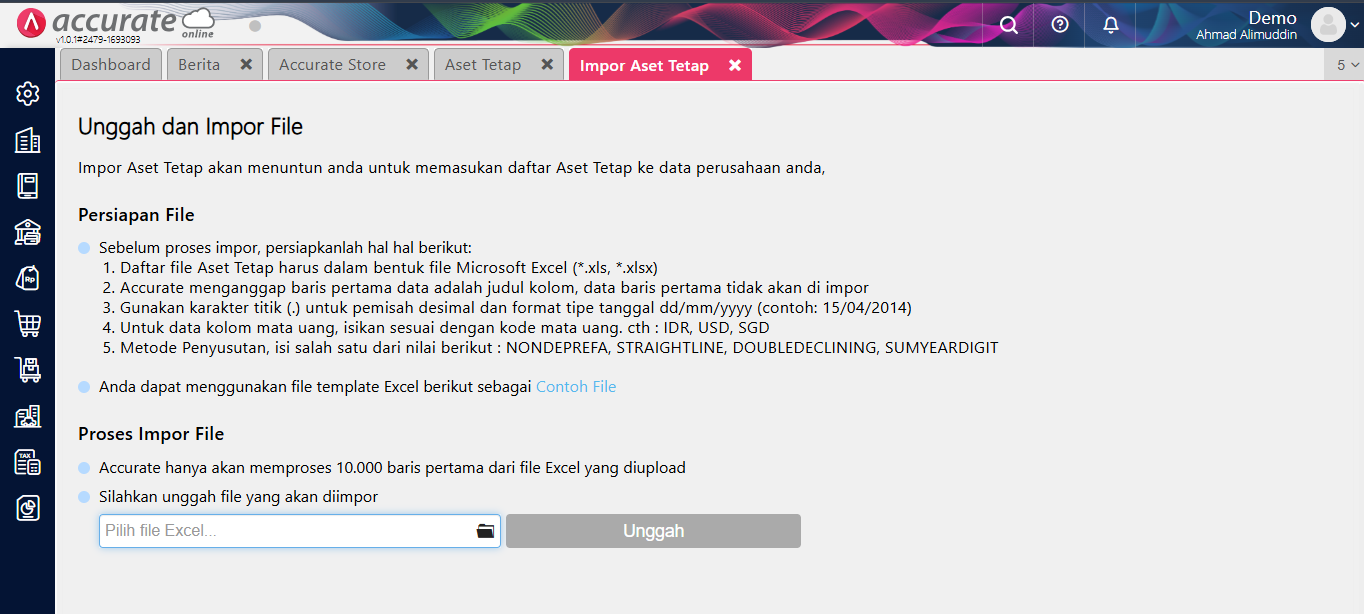Screen dimensions: 1364x614
Task: Open the help question mark icon
Action: click(1060, 24)
